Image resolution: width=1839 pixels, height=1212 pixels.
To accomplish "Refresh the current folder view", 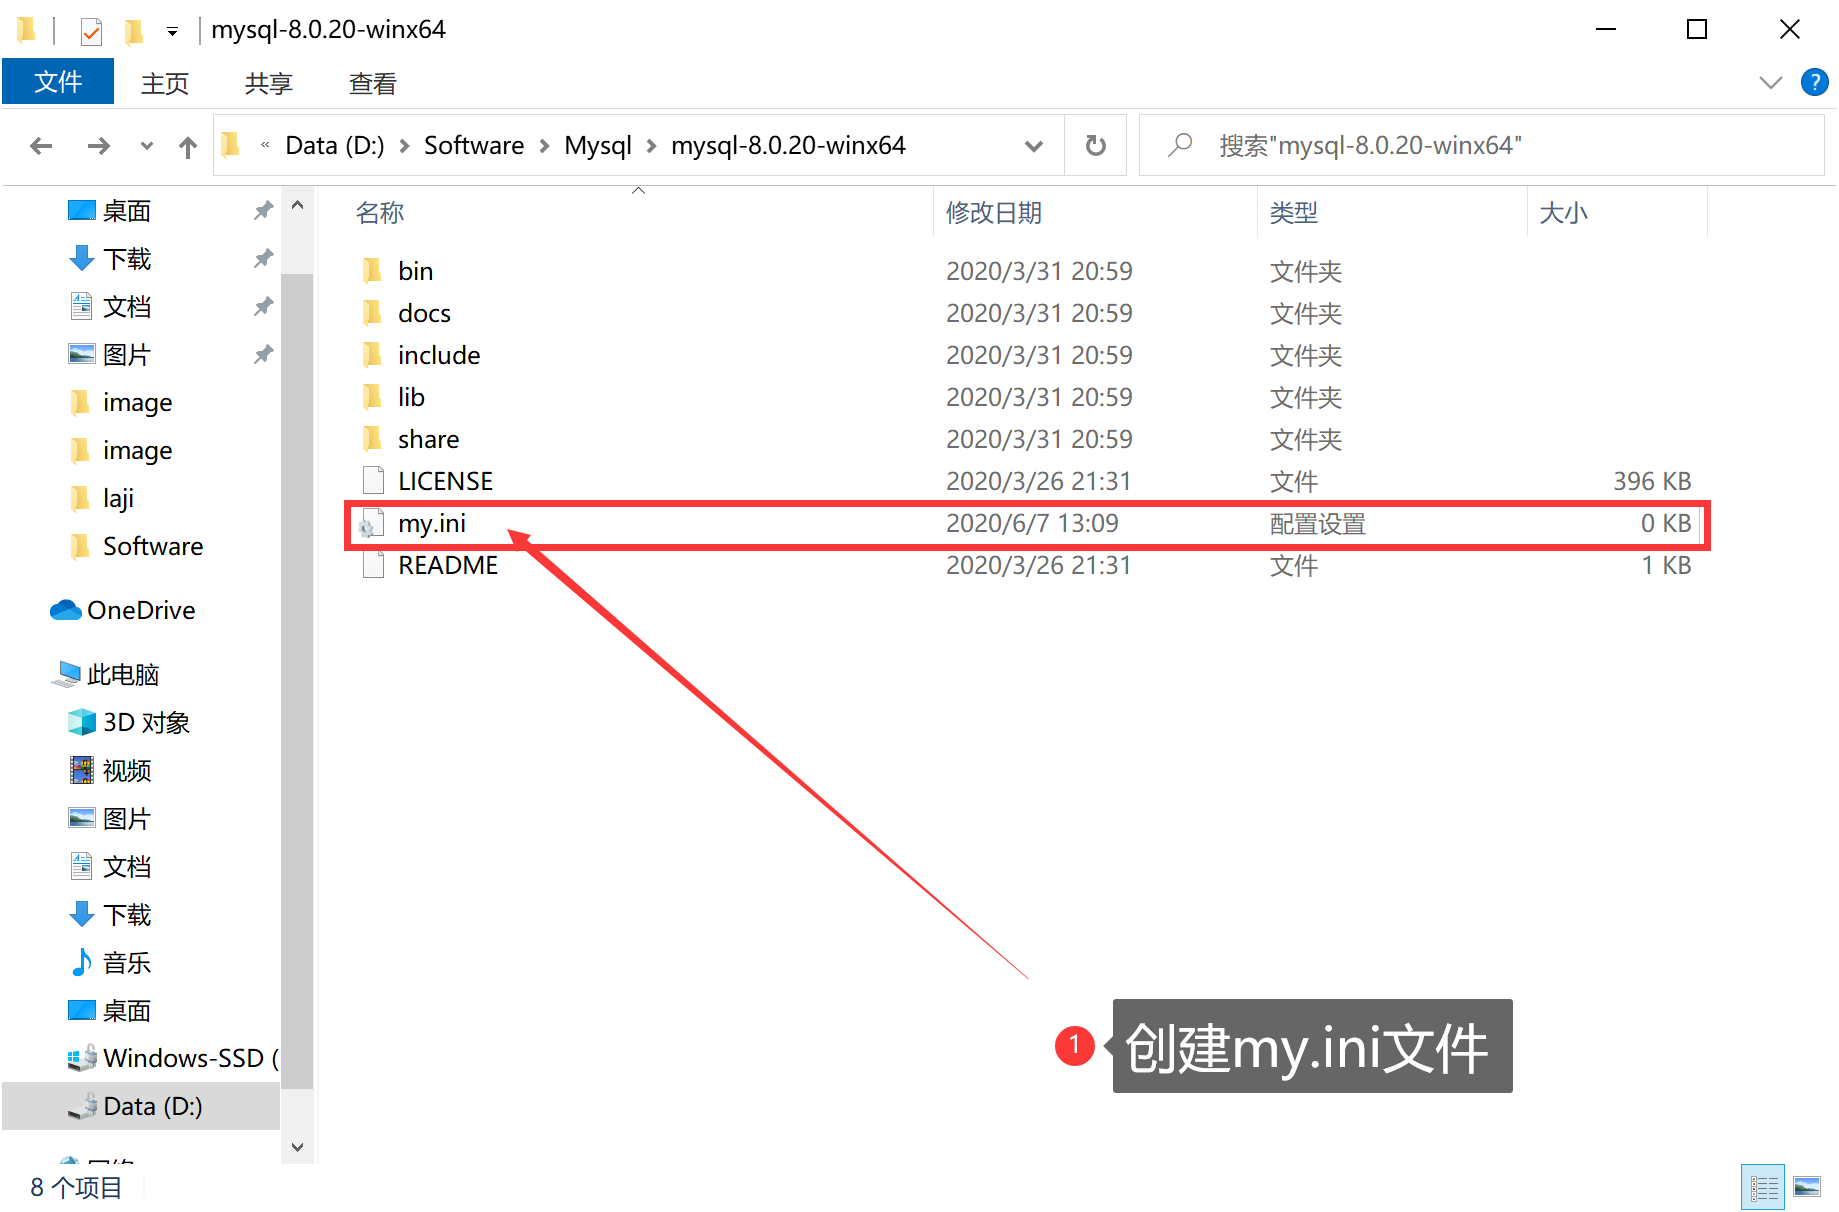I will click(1096, 146).
